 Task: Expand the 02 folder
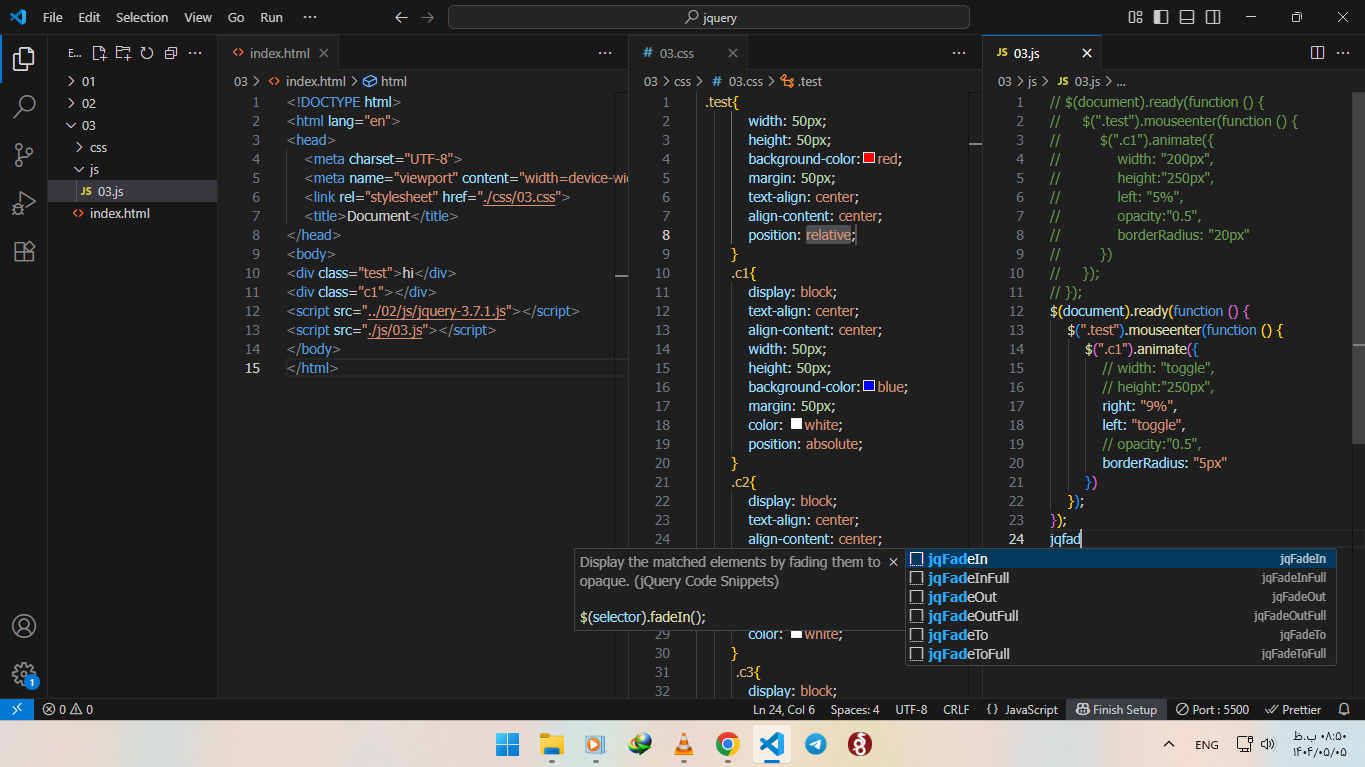[x=132, y=103]
